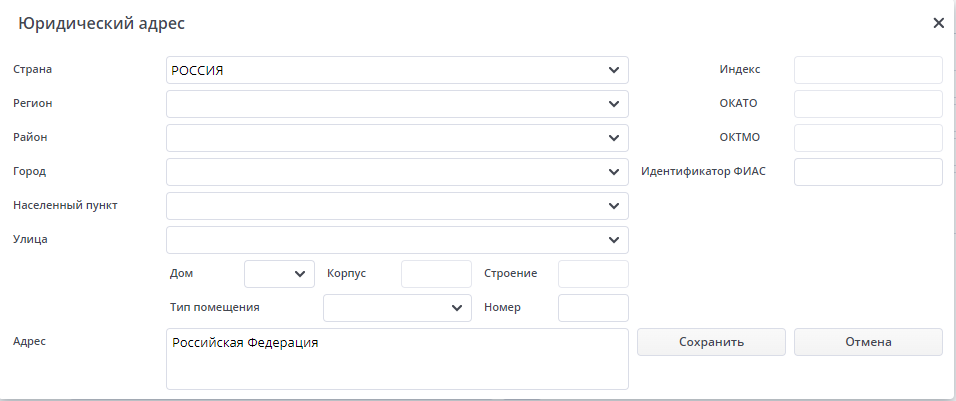Open the Город dropdown list

613,172
